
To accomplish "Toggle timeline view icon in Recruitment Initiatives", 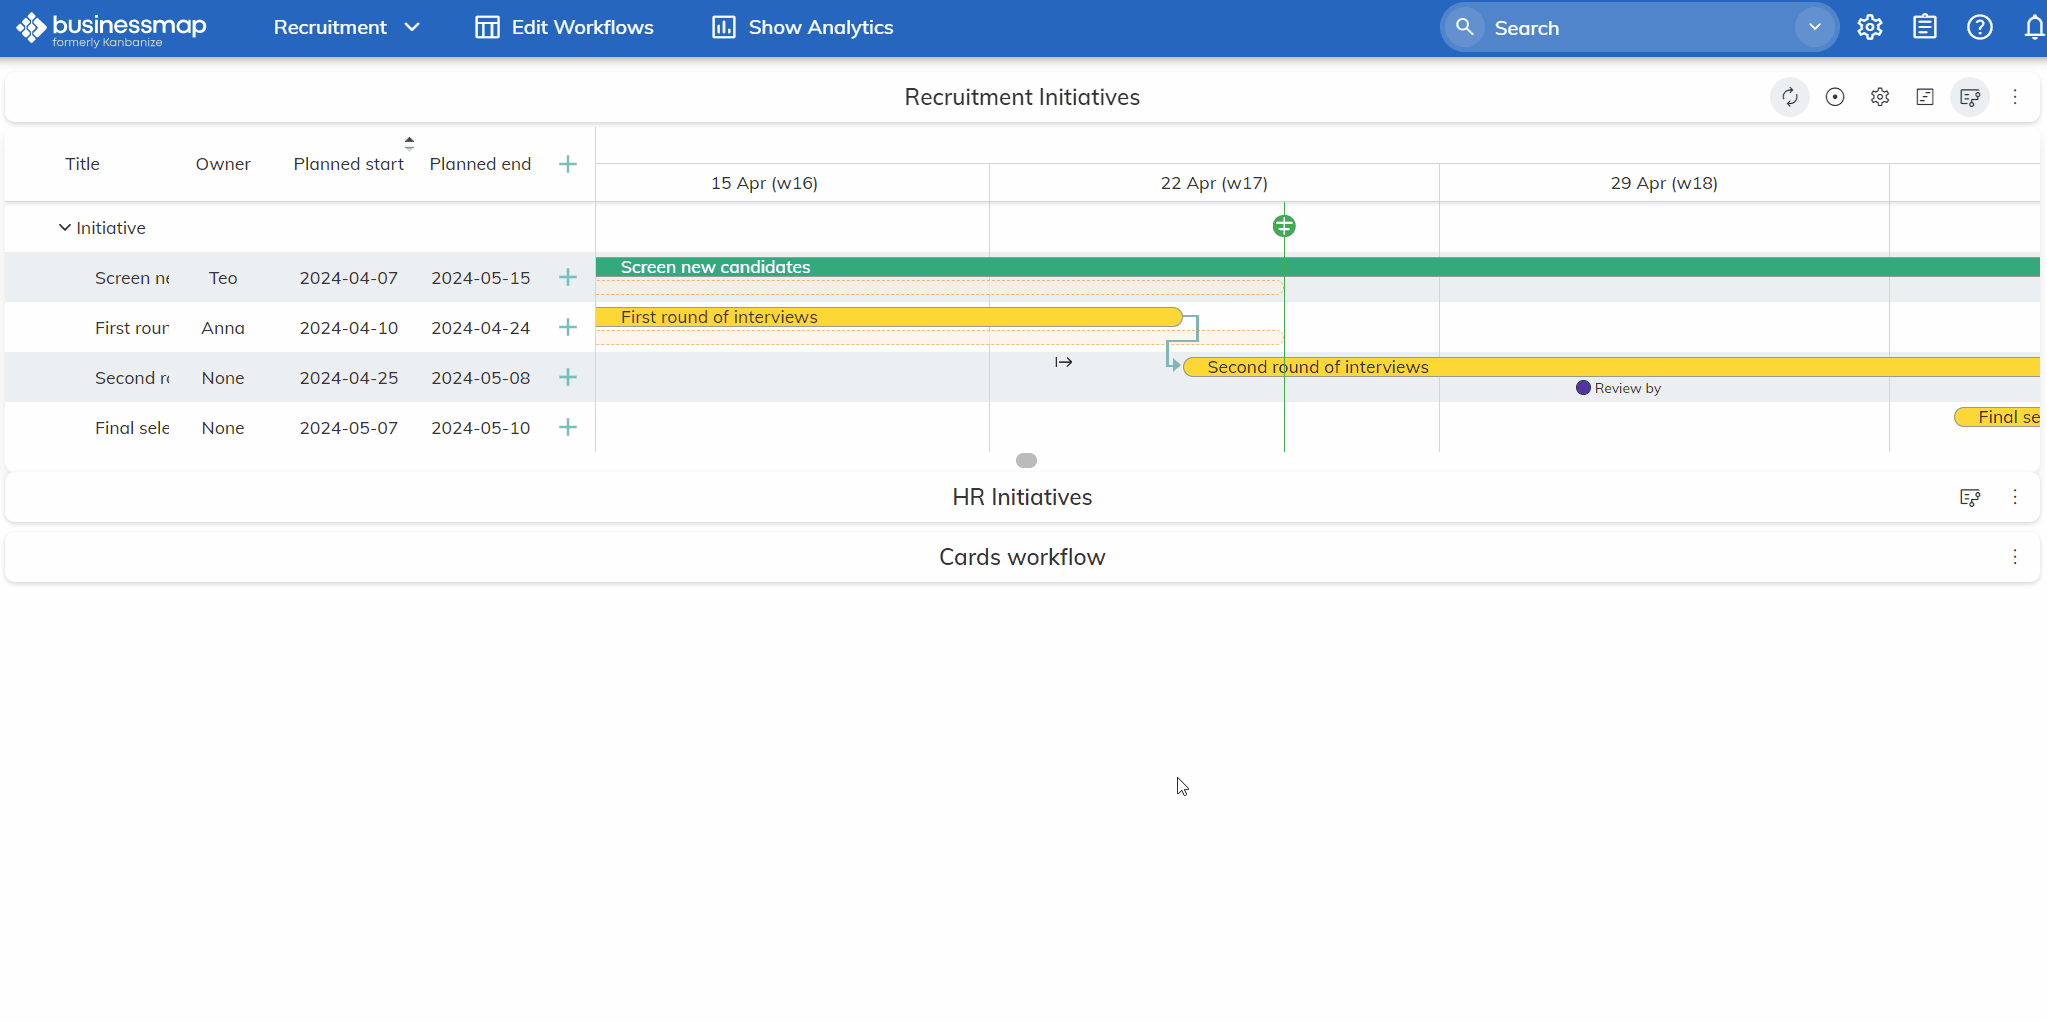I will (1970, 97).
